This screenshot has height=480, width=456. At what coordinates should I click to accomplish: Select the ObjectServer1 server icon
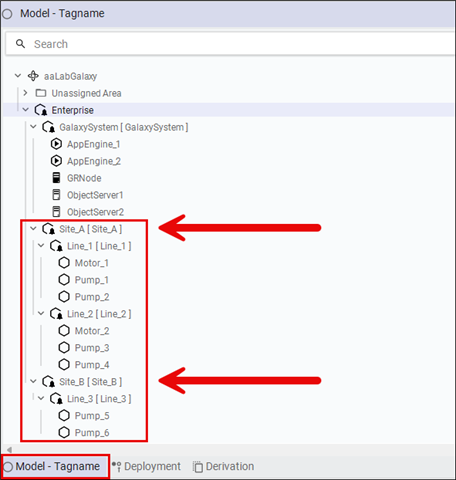(56, 195)
